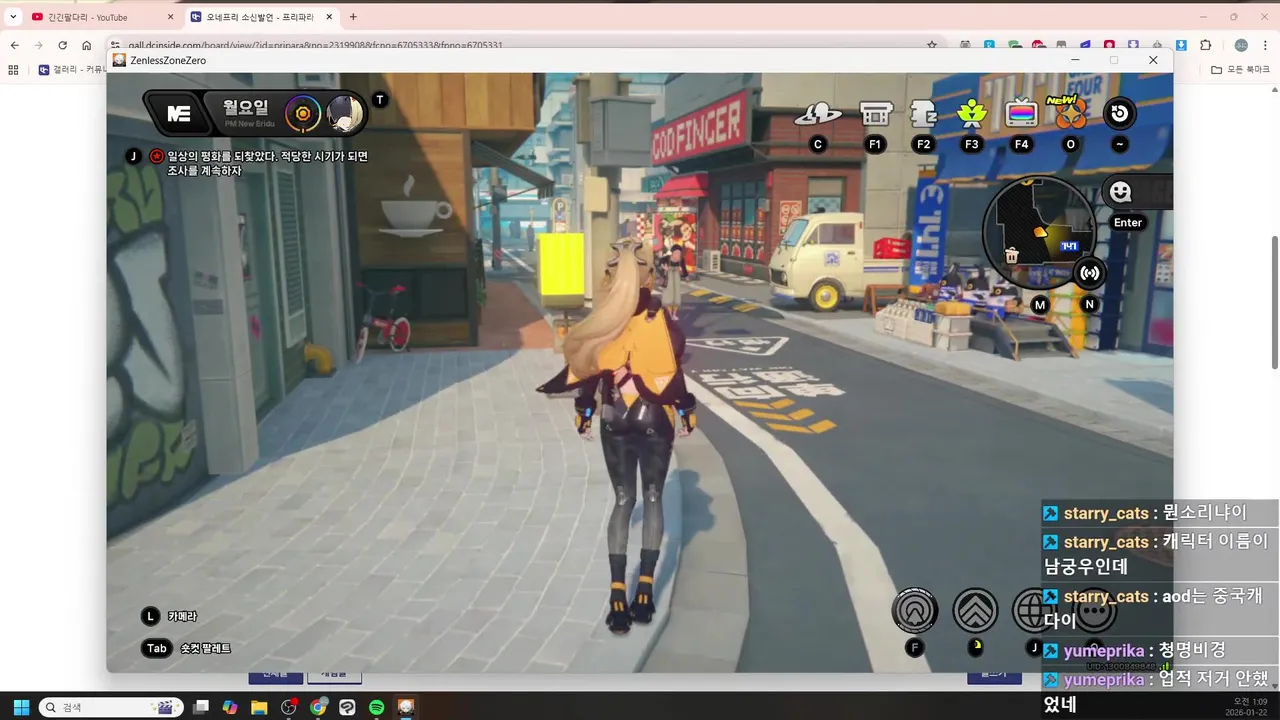Bookmark the page with the star icon
Image resolution: width=1280 pixels, height=720 pixels.
pyautogui.click(x=931, y=45)
